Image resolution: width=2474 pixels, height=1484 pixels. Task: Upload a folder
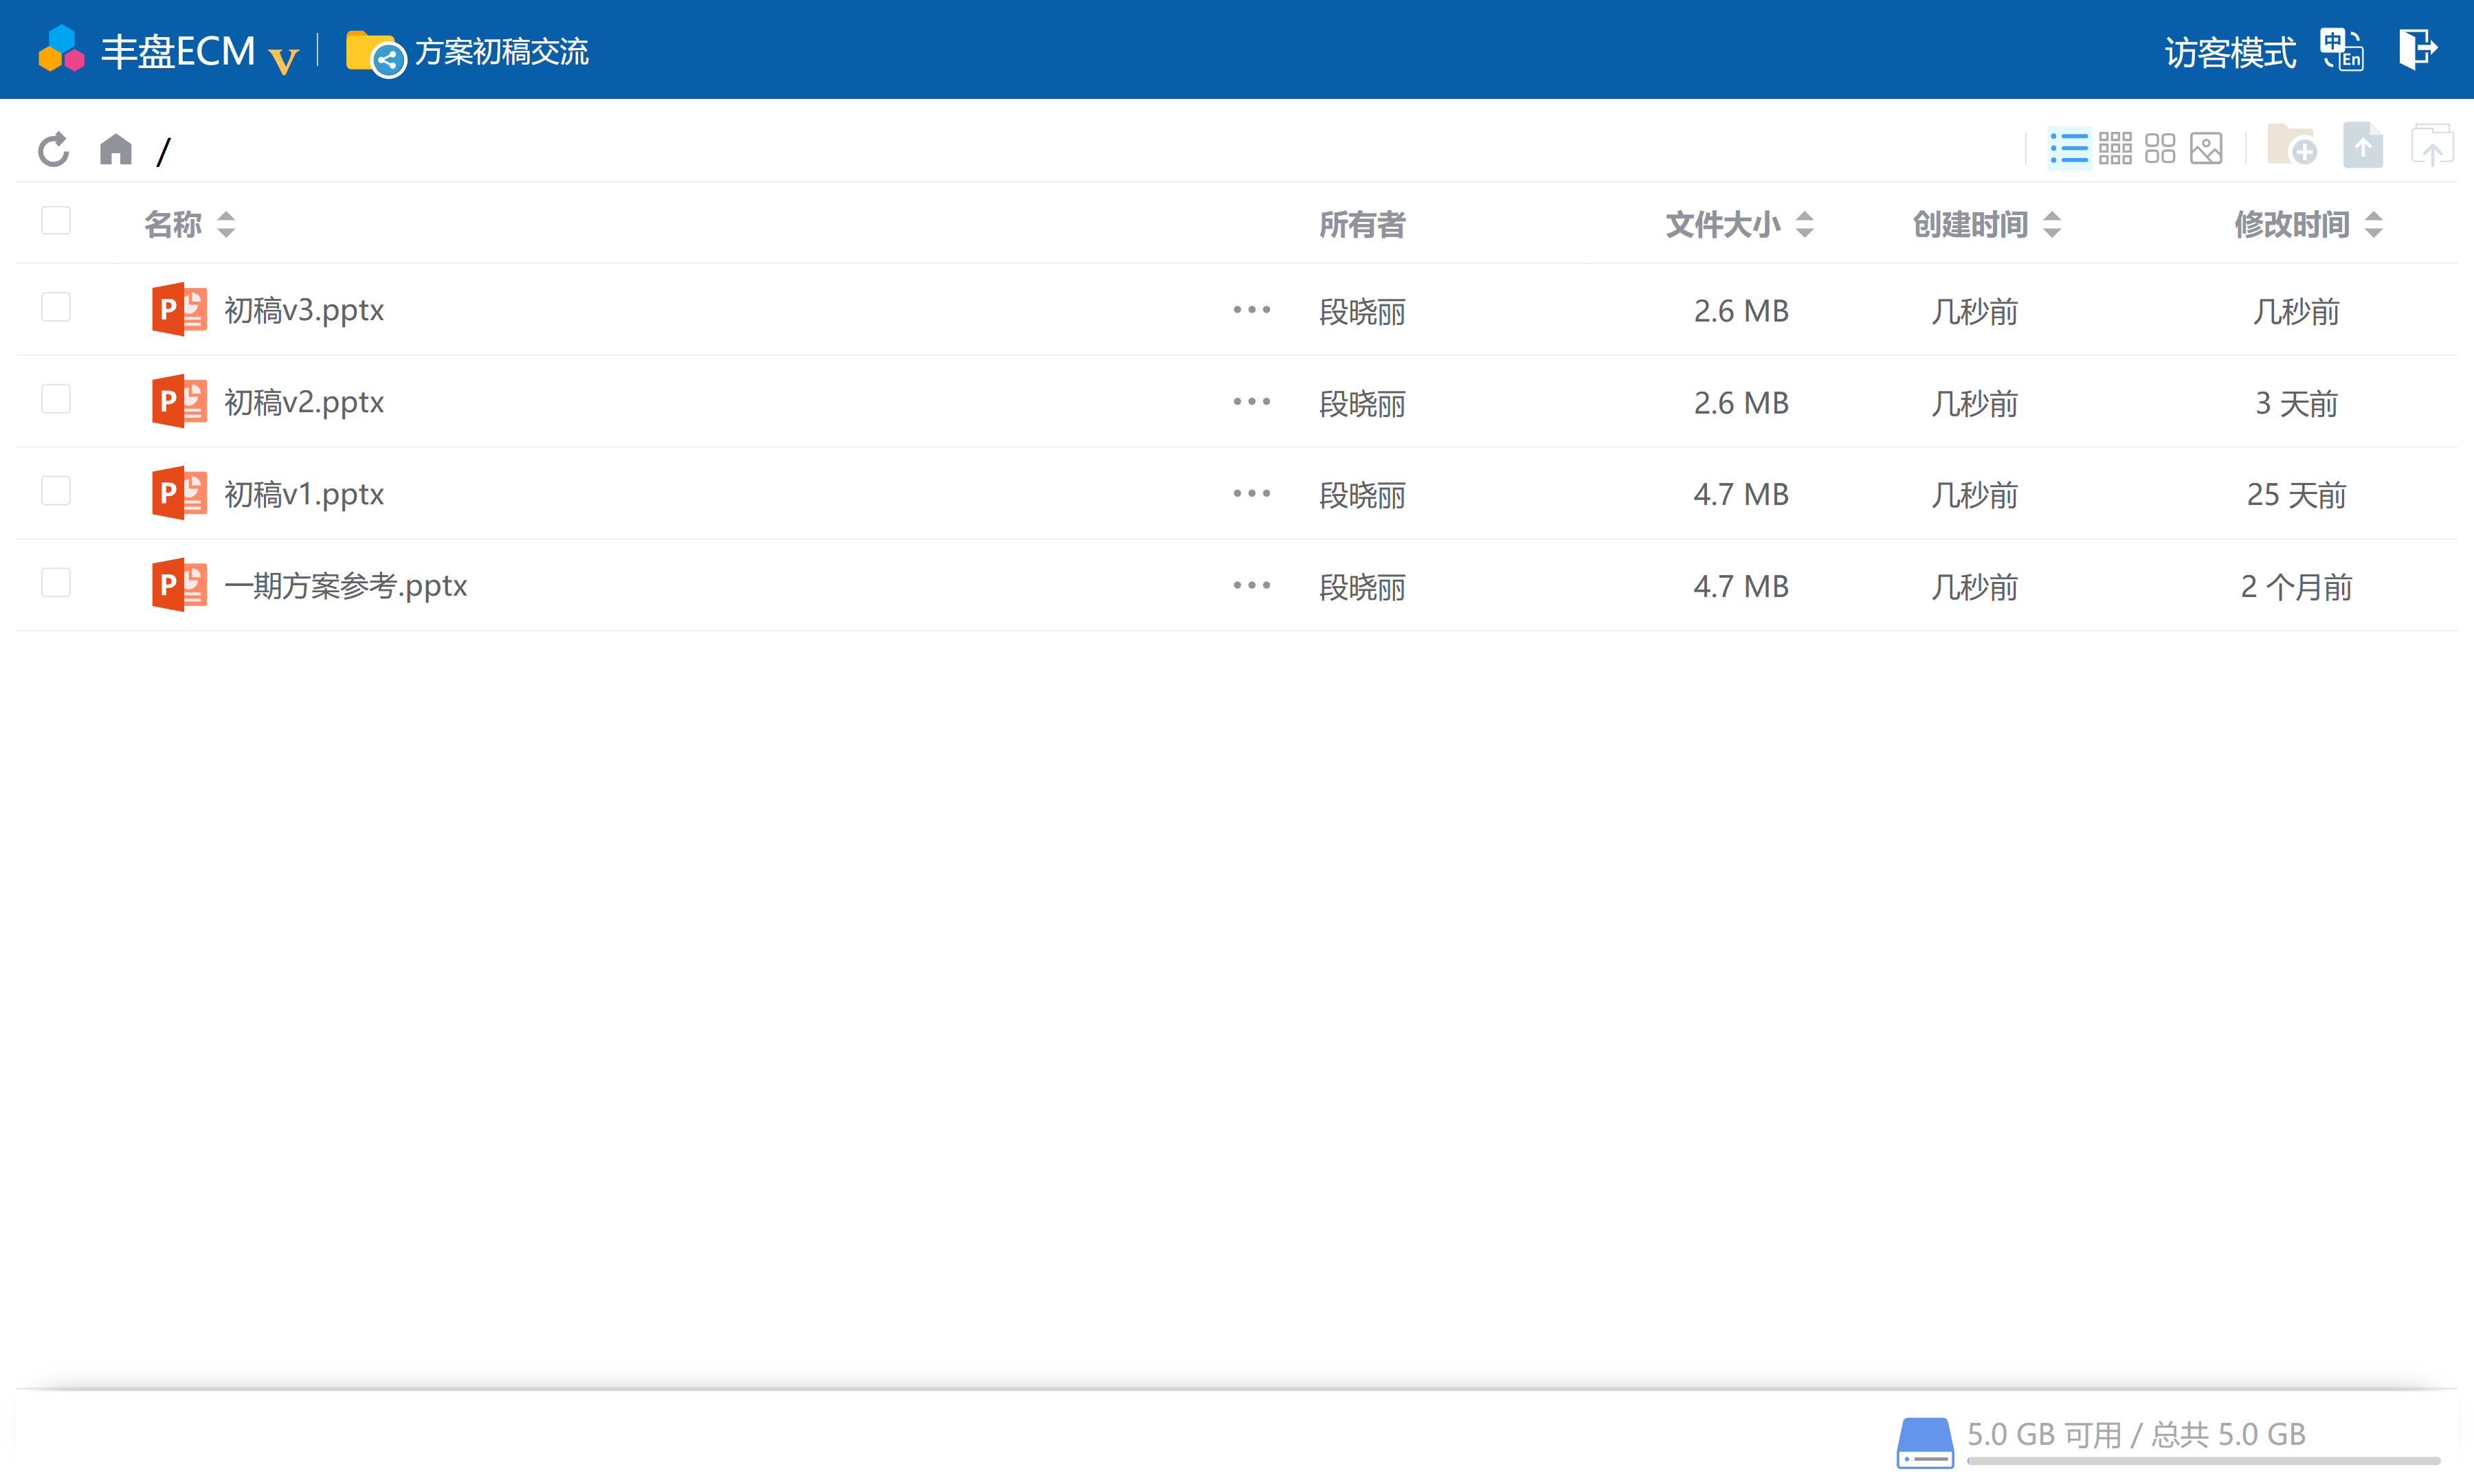click(2431, 146)
